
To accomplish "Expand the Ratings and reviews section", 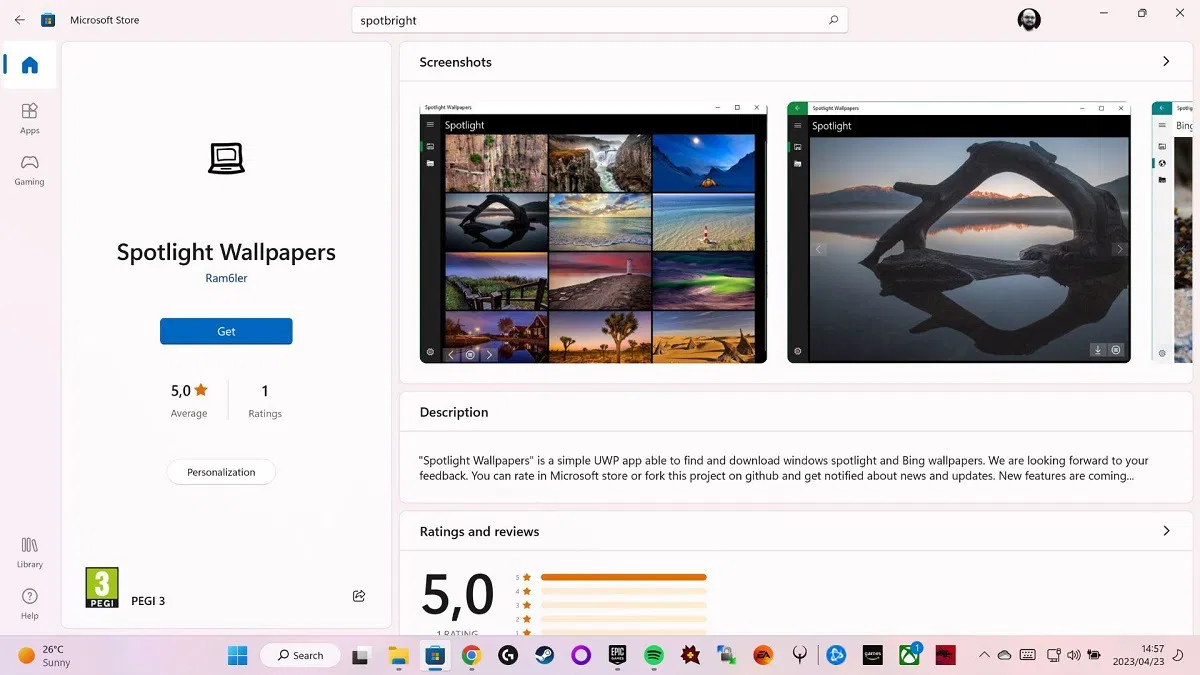I will pos(1166,531).
